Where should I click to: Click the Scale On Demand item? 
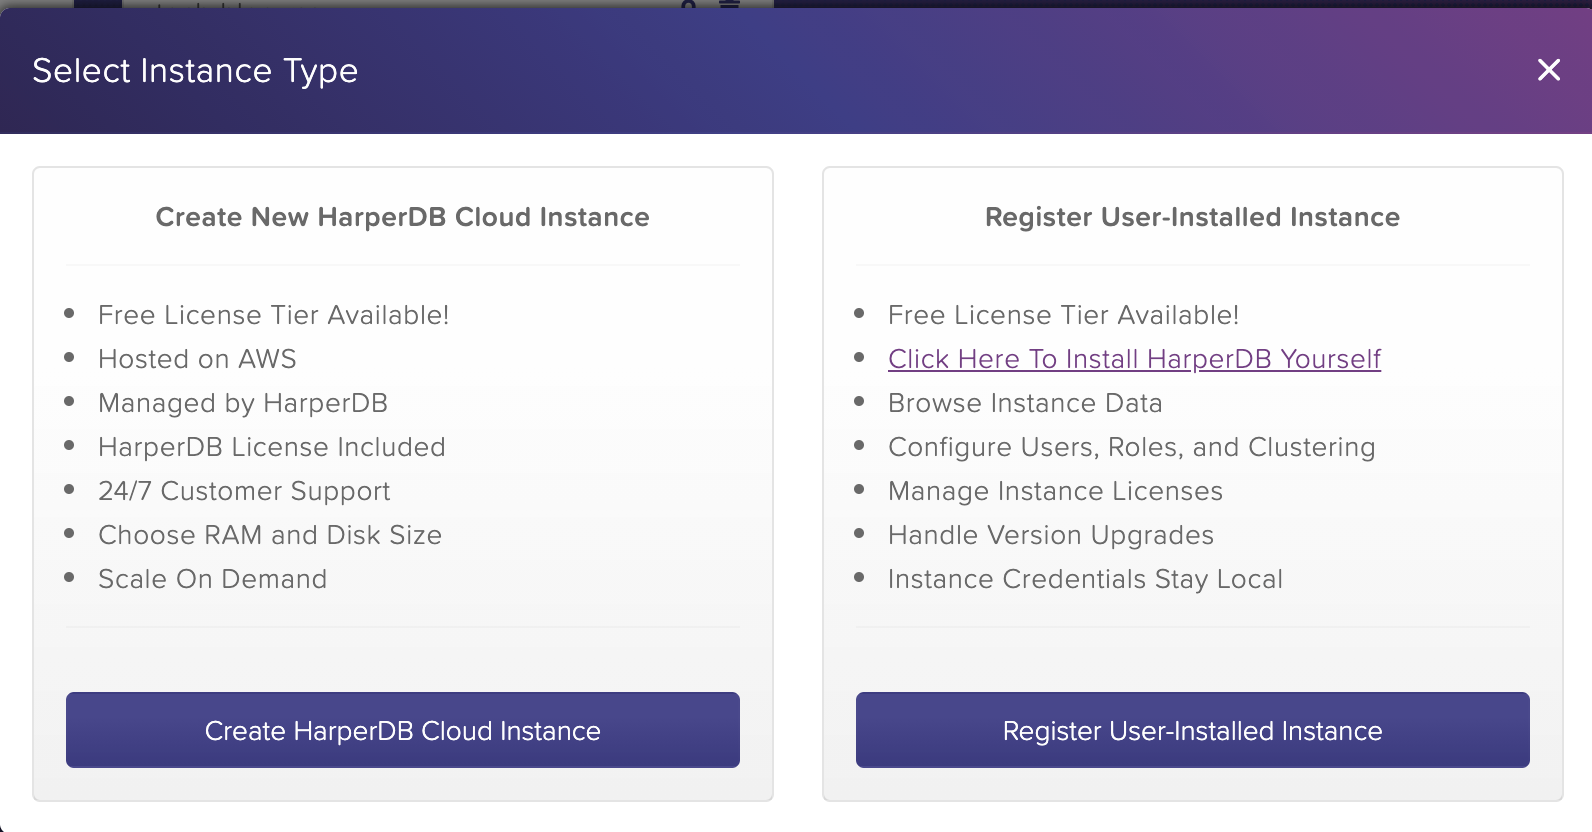tap(212, 579)
